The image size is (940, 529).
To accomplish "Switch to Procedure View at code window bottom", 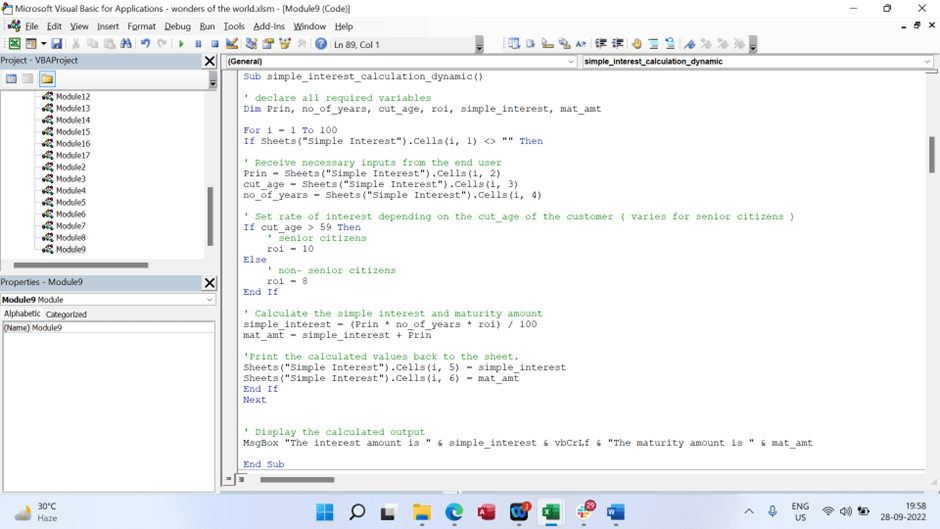I will click(x=228, y=479).
